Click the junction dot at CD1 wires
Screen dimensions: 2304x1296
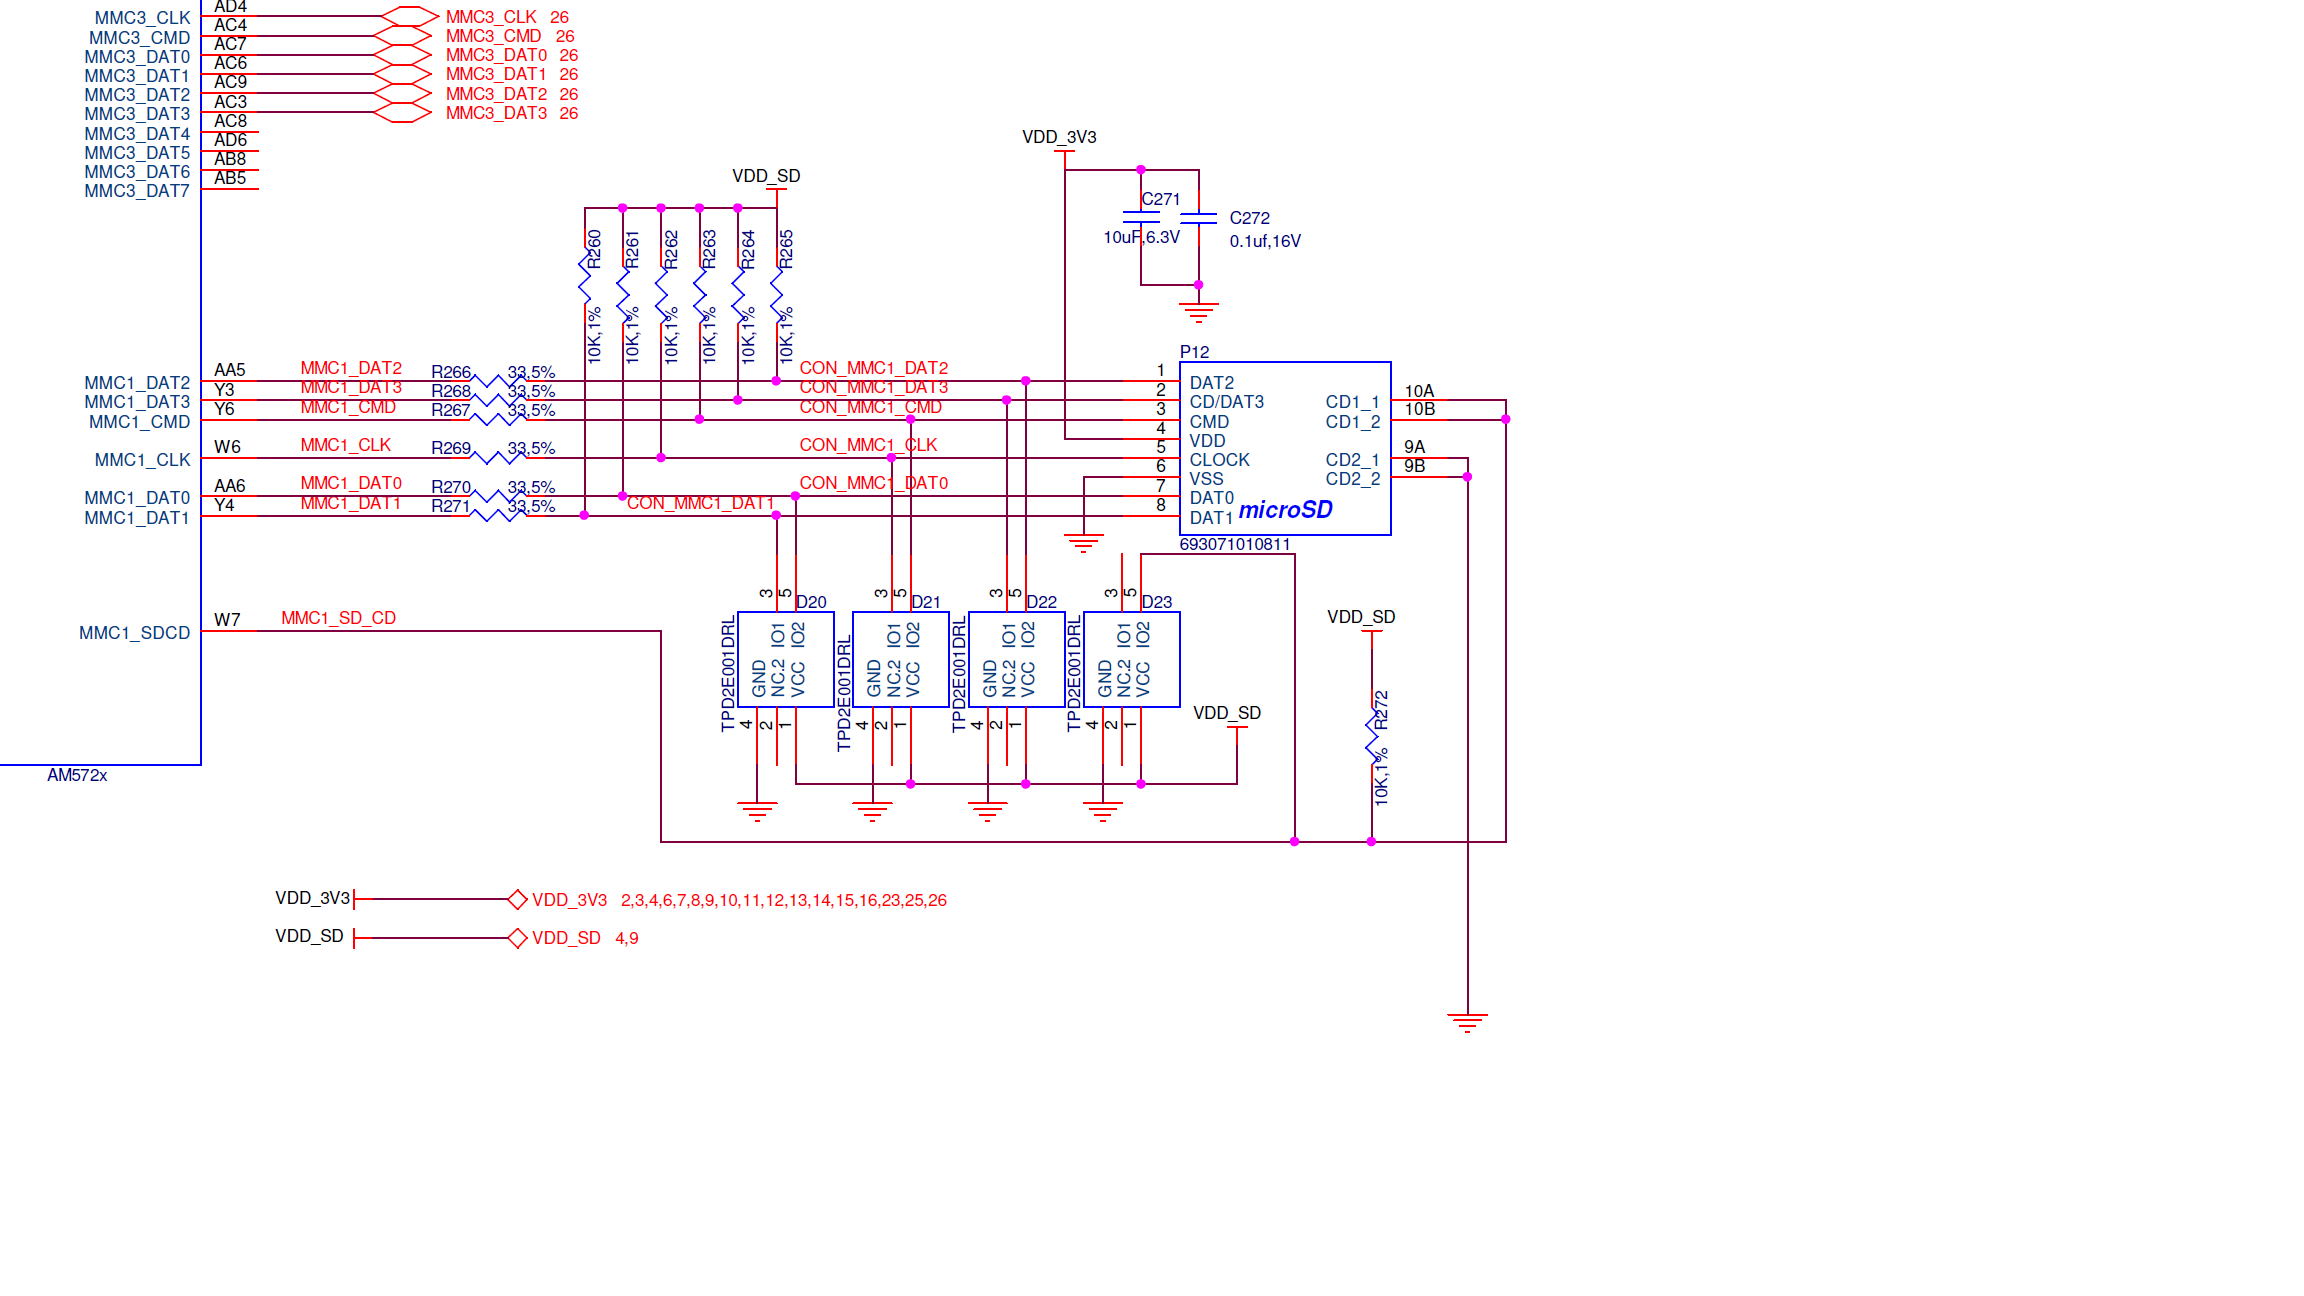click(x=1505, y=419)
